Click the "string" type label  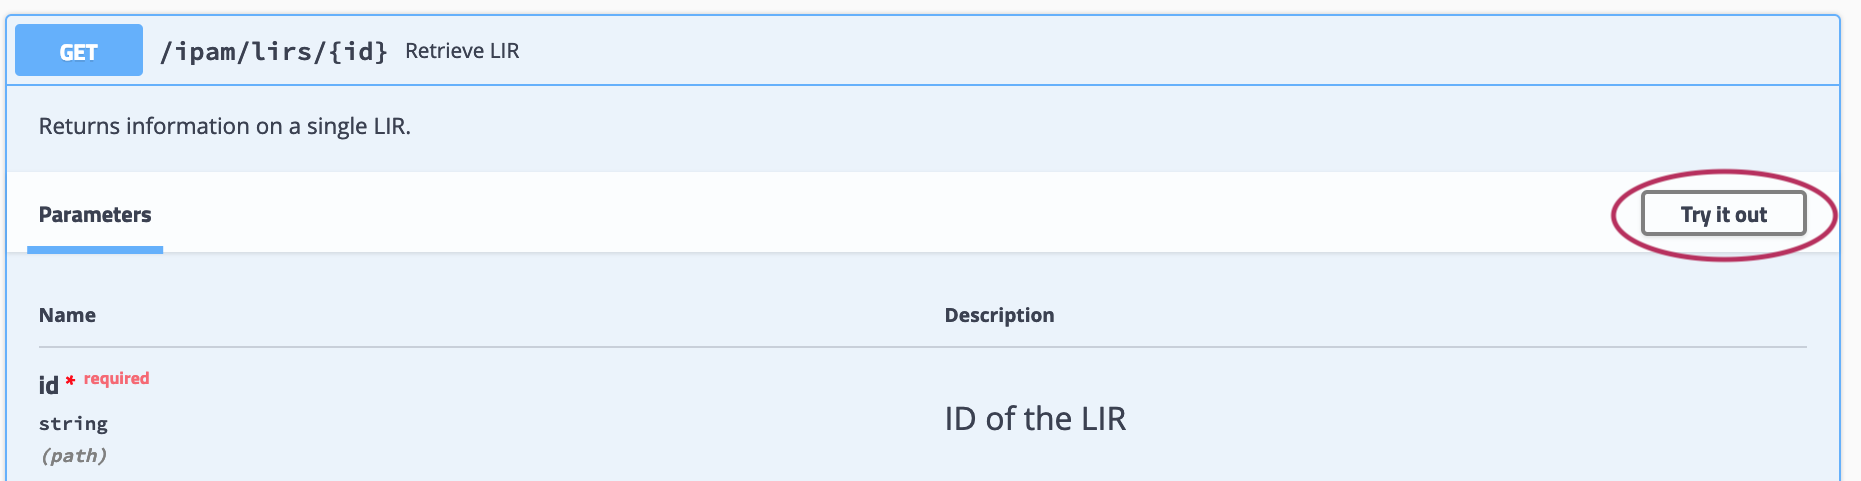[x=73, y=424]
